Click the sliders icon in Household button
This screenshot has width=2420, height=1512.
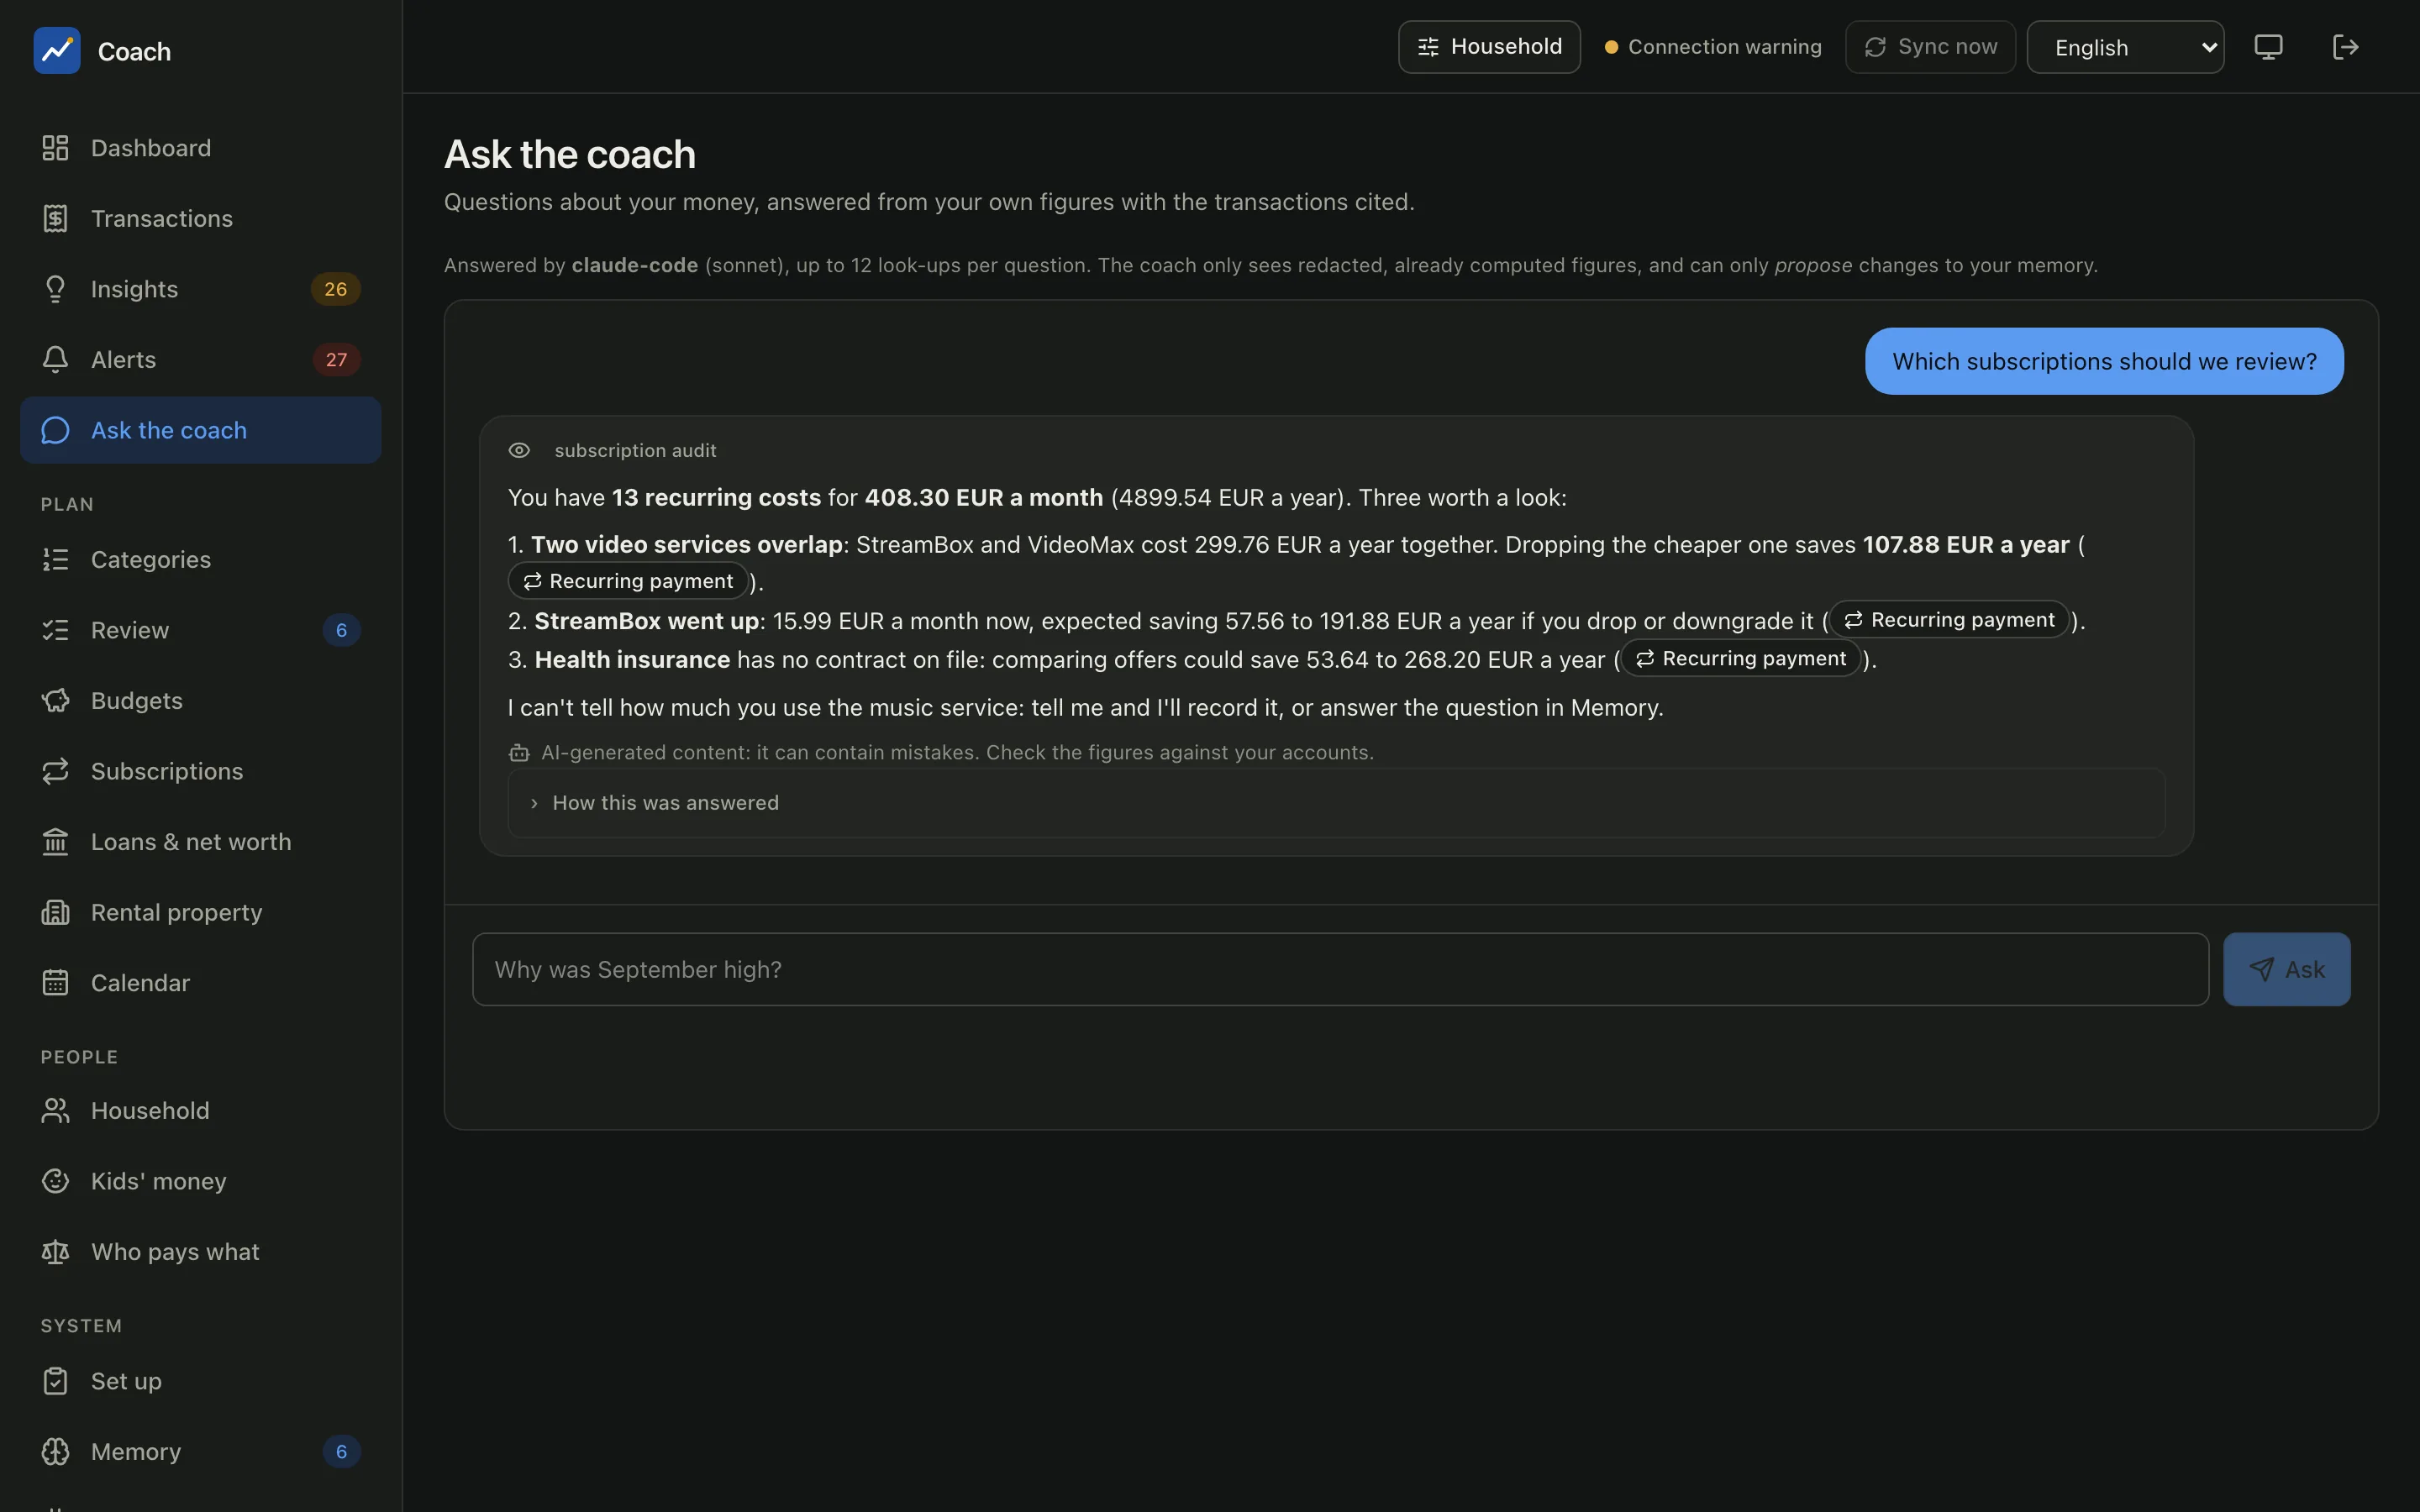pos(1428,47)
